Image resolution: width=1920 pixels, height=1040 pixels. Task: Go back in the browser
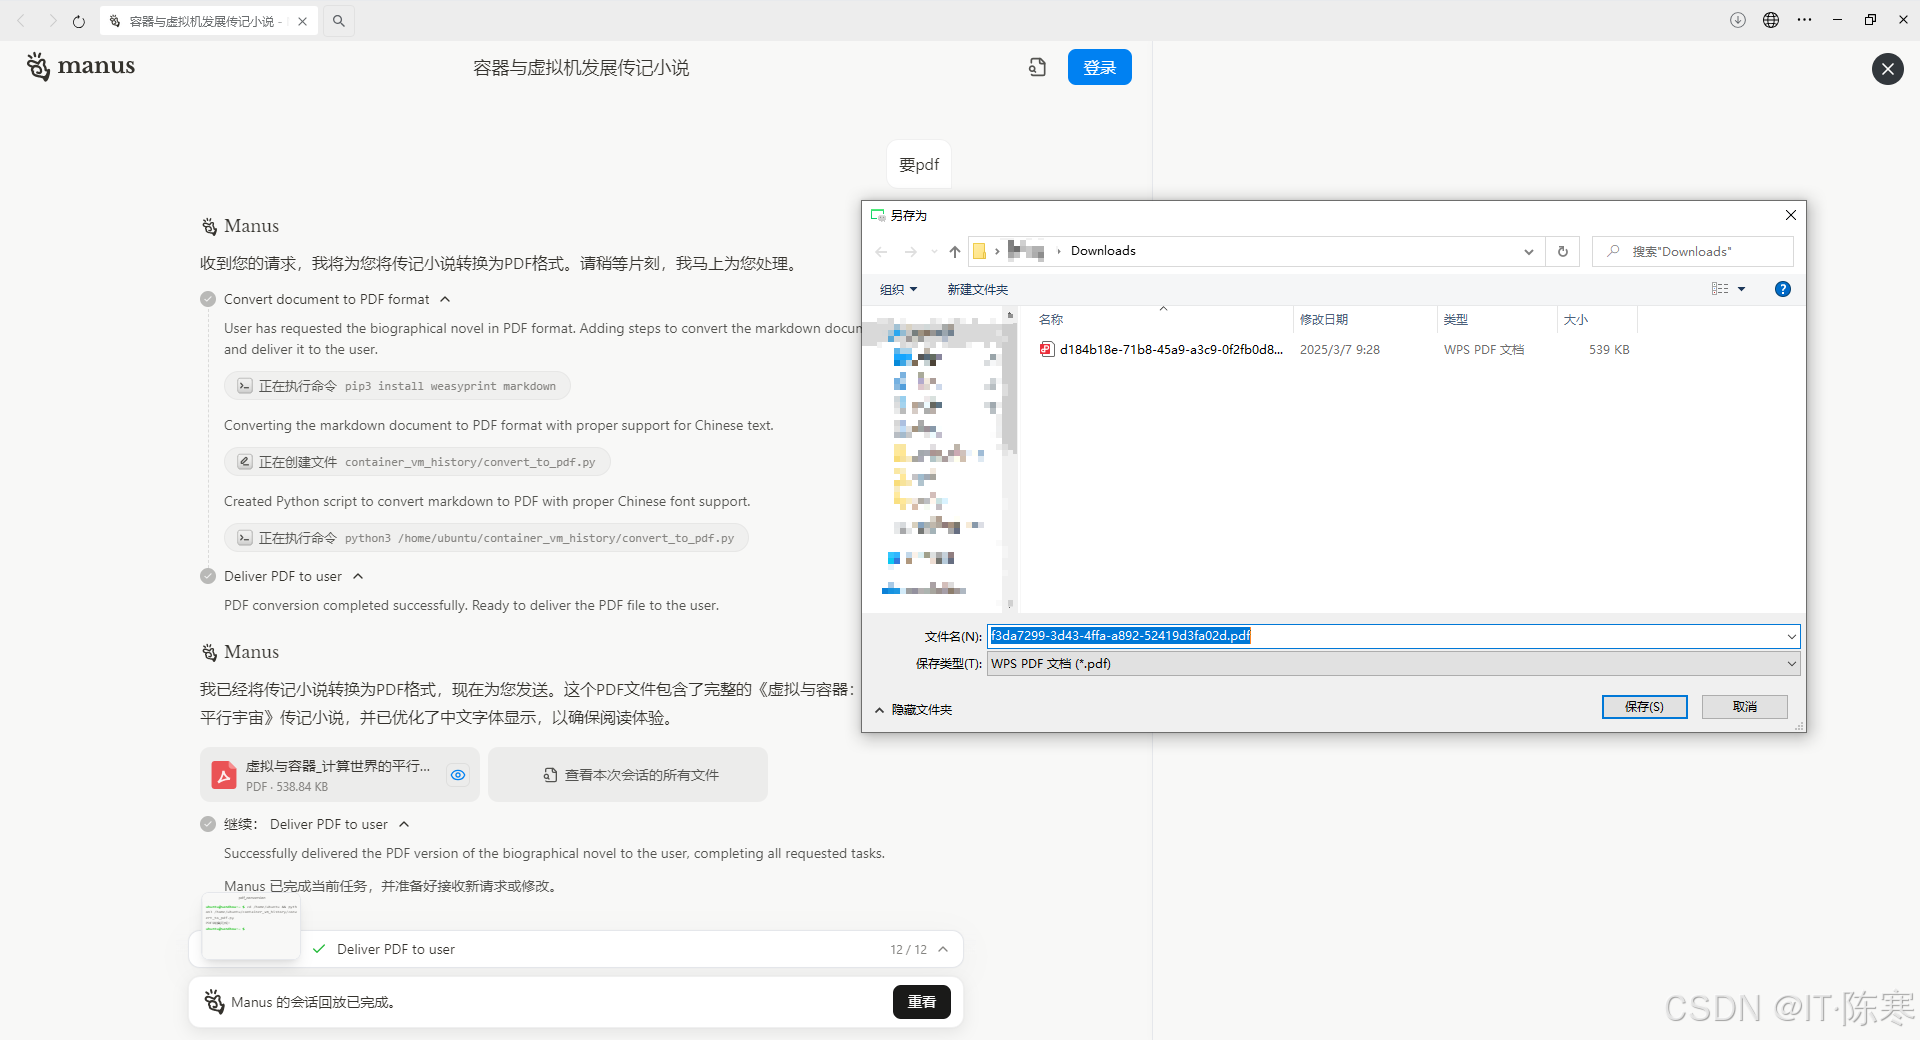(21, 20)
